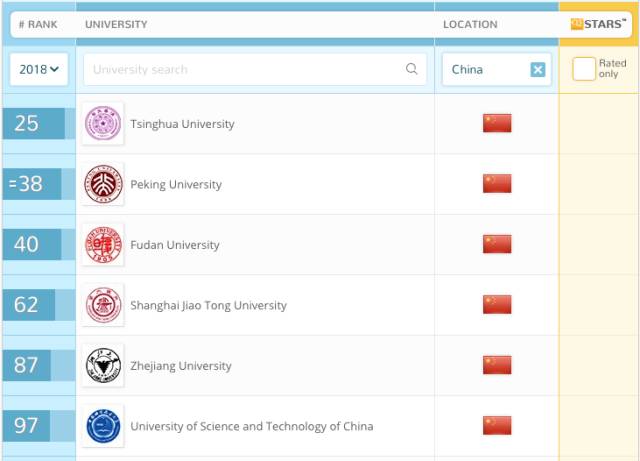Click the UNIVERSITY column header

[x=116, y=24]
